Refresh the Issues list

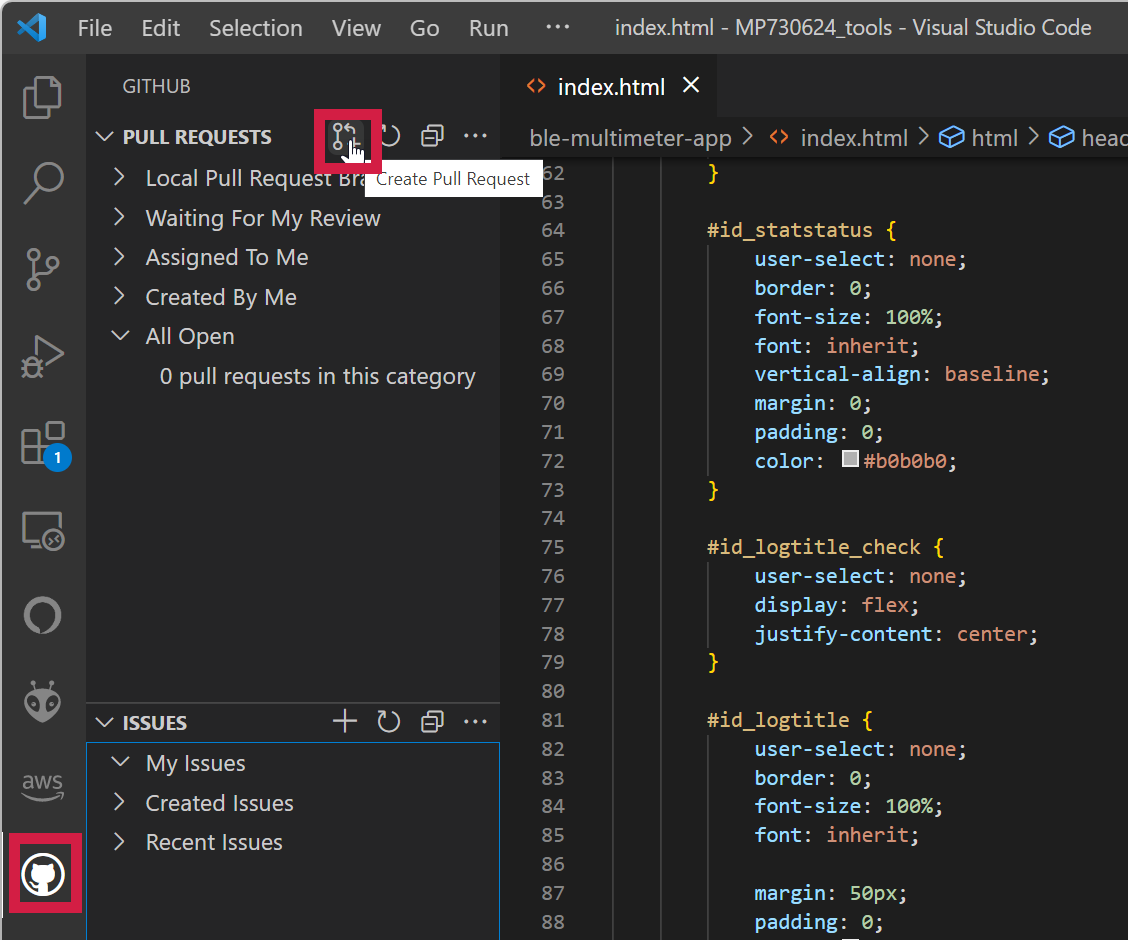tap(388, 721)
